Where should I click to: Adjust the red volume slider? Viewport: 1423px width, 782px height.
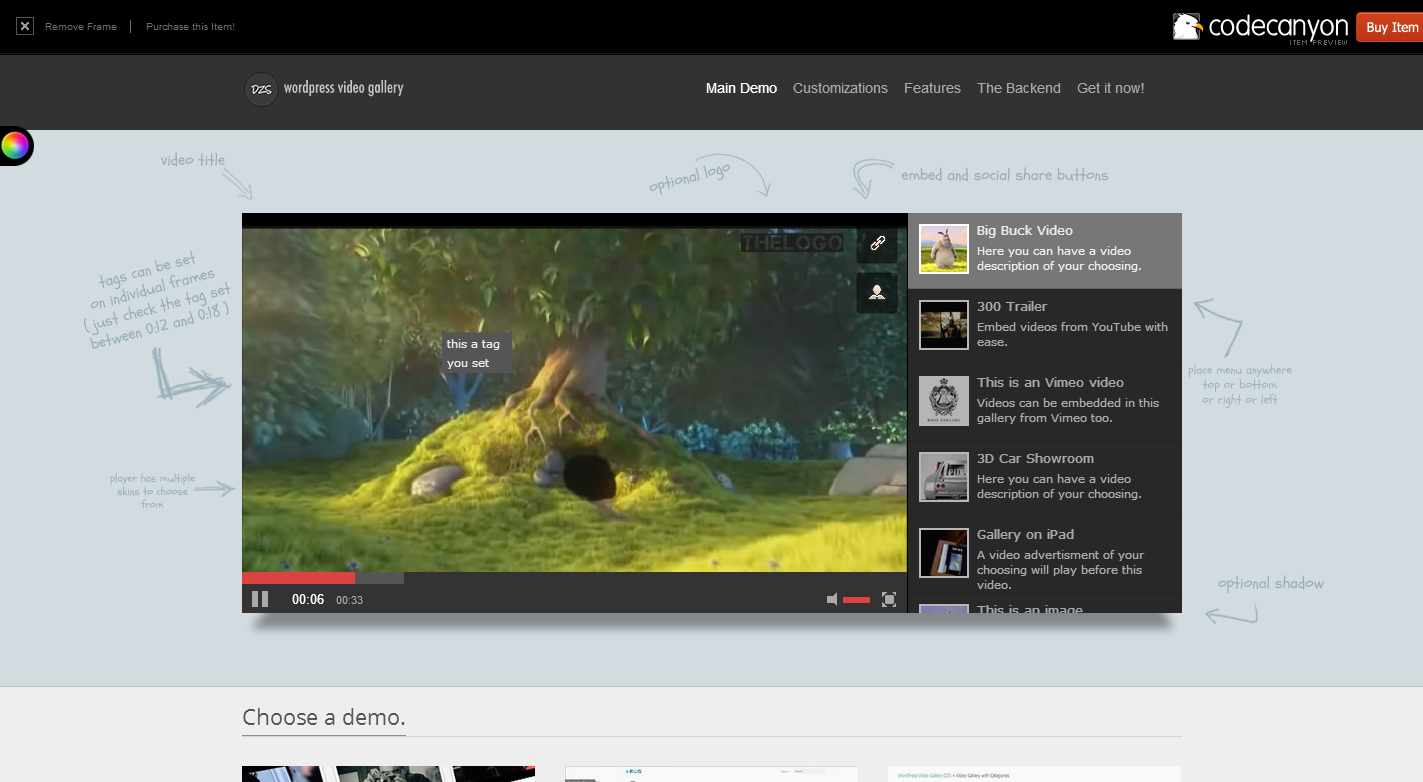[x=857, y=600]
